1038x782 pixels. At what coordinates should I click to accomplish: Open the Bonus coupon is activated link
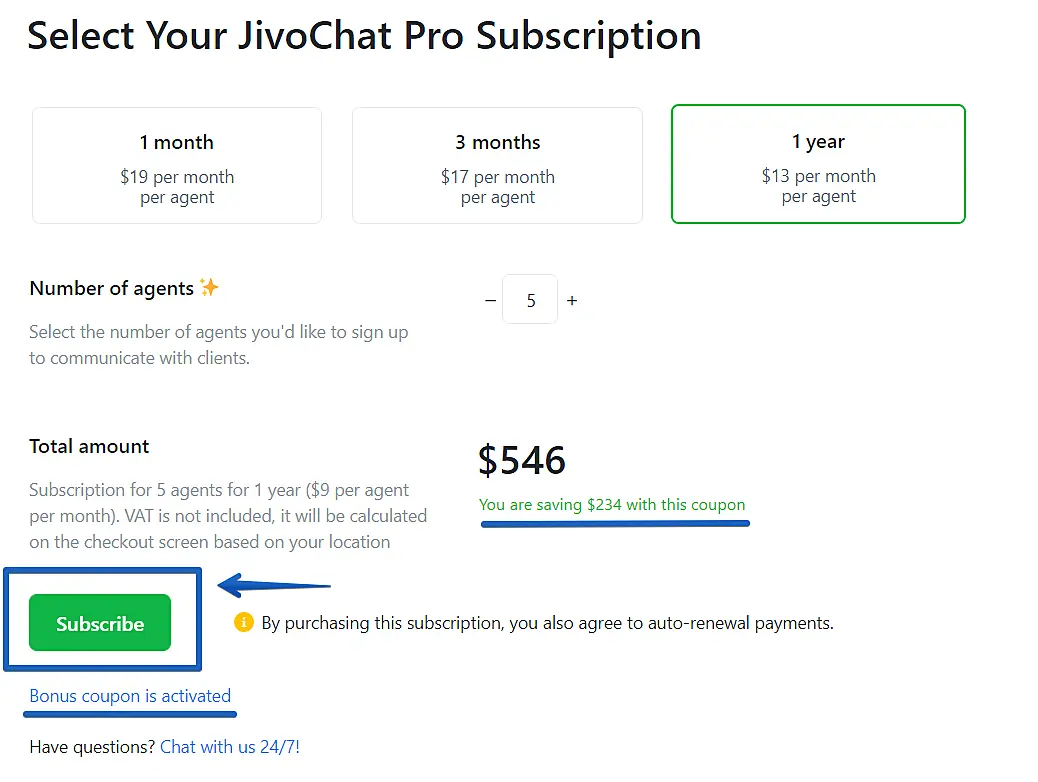pyautogui.click(x=130, y=696)
